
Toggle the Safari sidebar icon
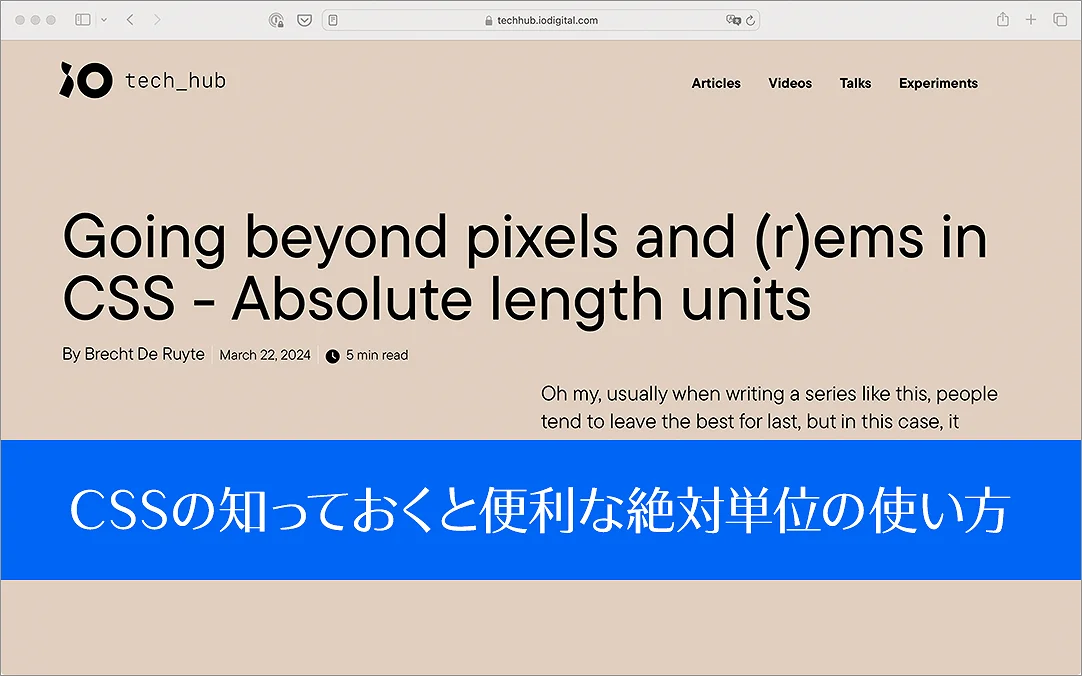pyautogui.click(x=83, y=20)
